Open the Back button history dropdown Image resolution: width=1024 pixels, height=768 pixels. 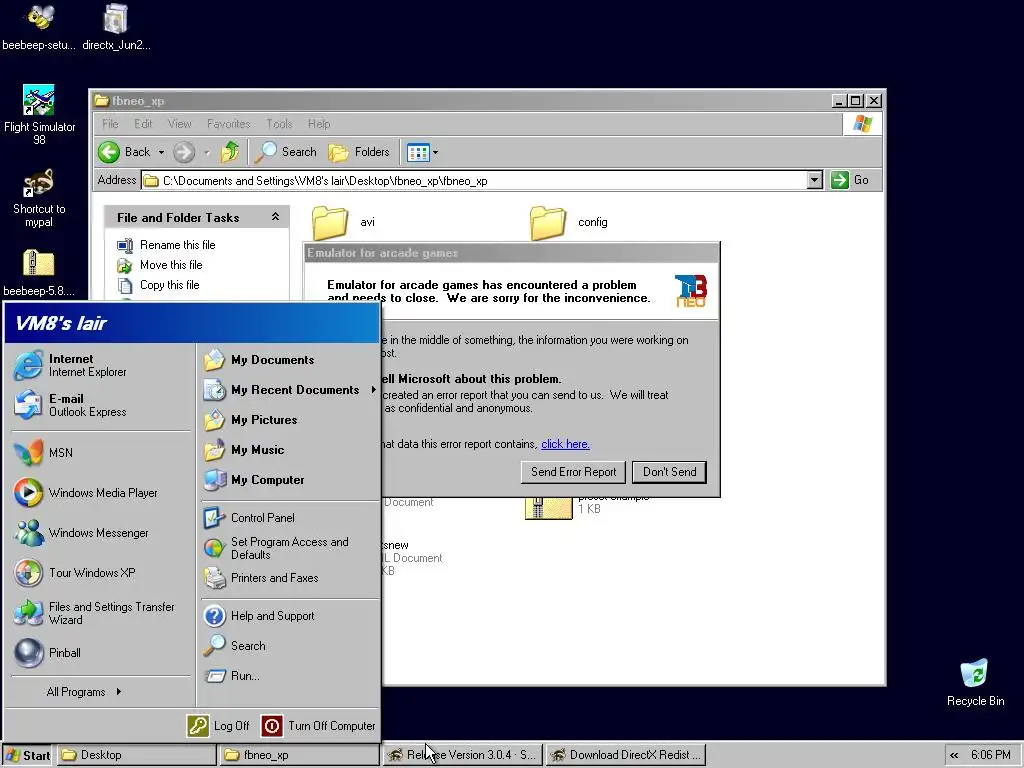[161, 152]
